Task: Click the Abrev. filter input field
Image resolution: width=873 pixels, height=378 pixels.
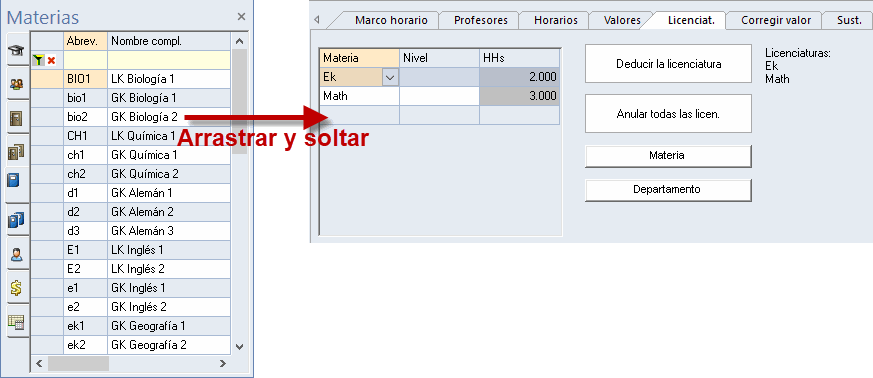Action: [x=85, y=60]
